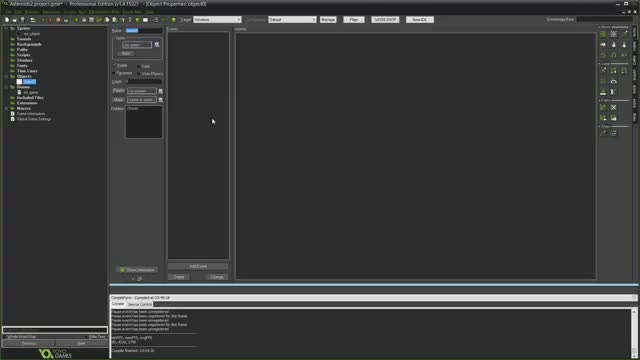Switch to the Console tab
Screen dimensions: 640x360
point(118,304)
